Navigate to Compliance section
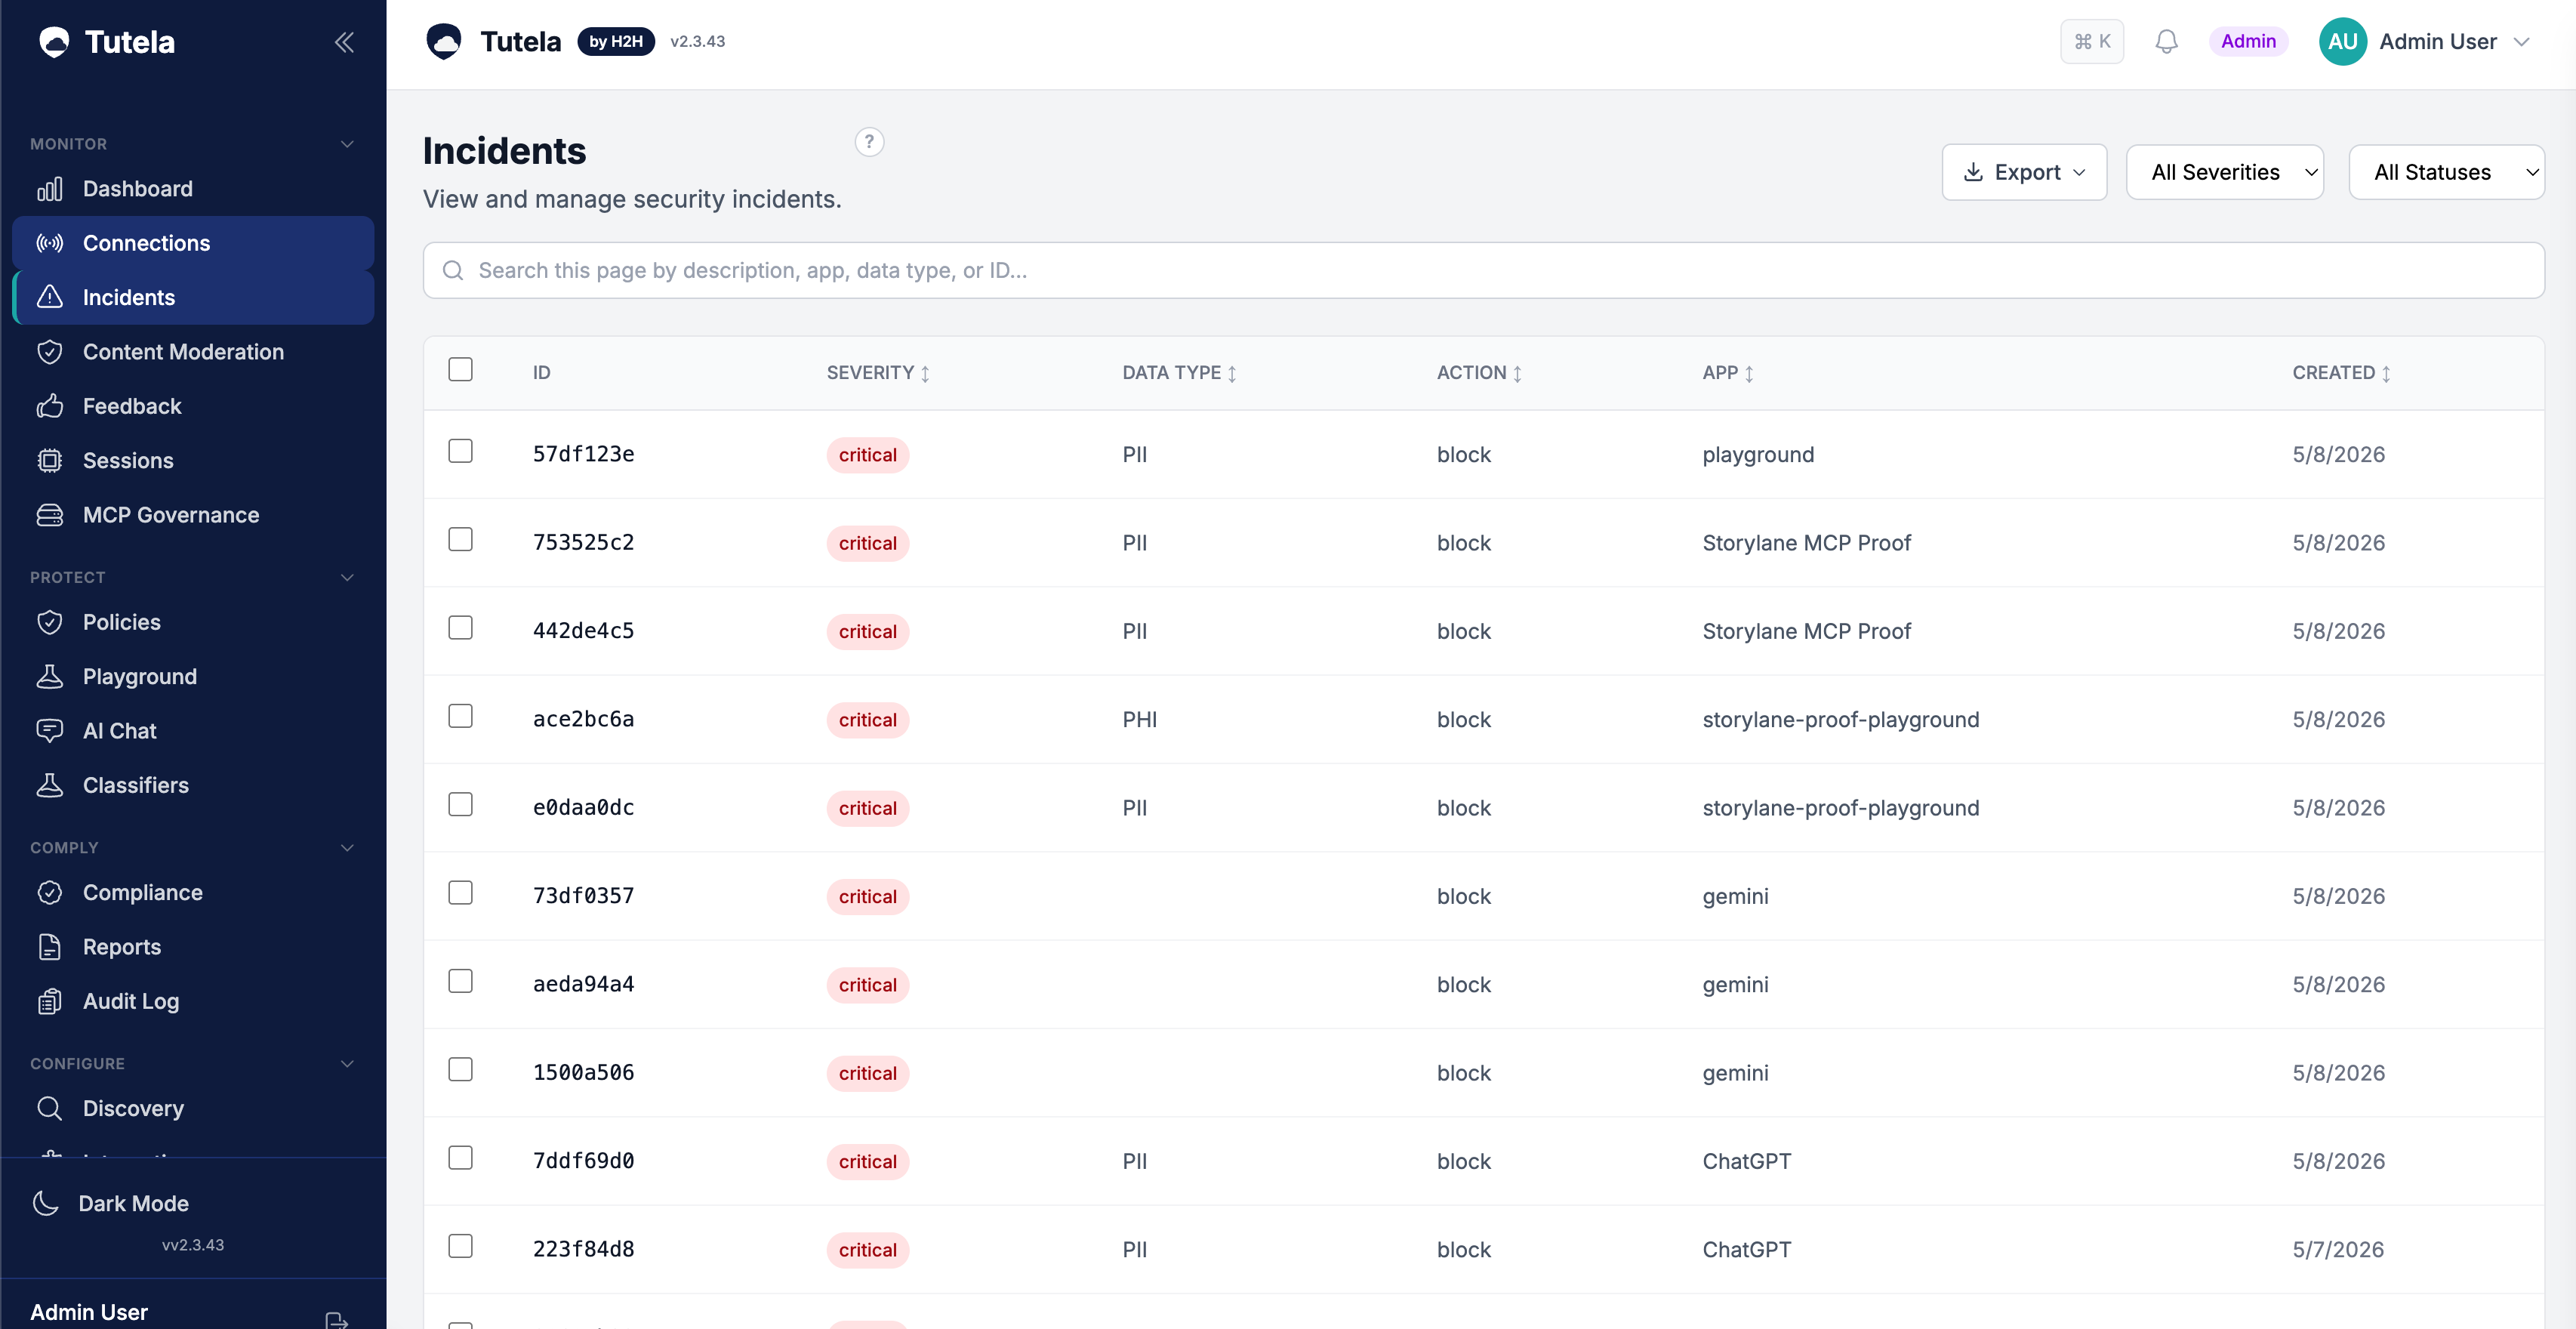2576x1329 pixels. [x=193, y=892]
